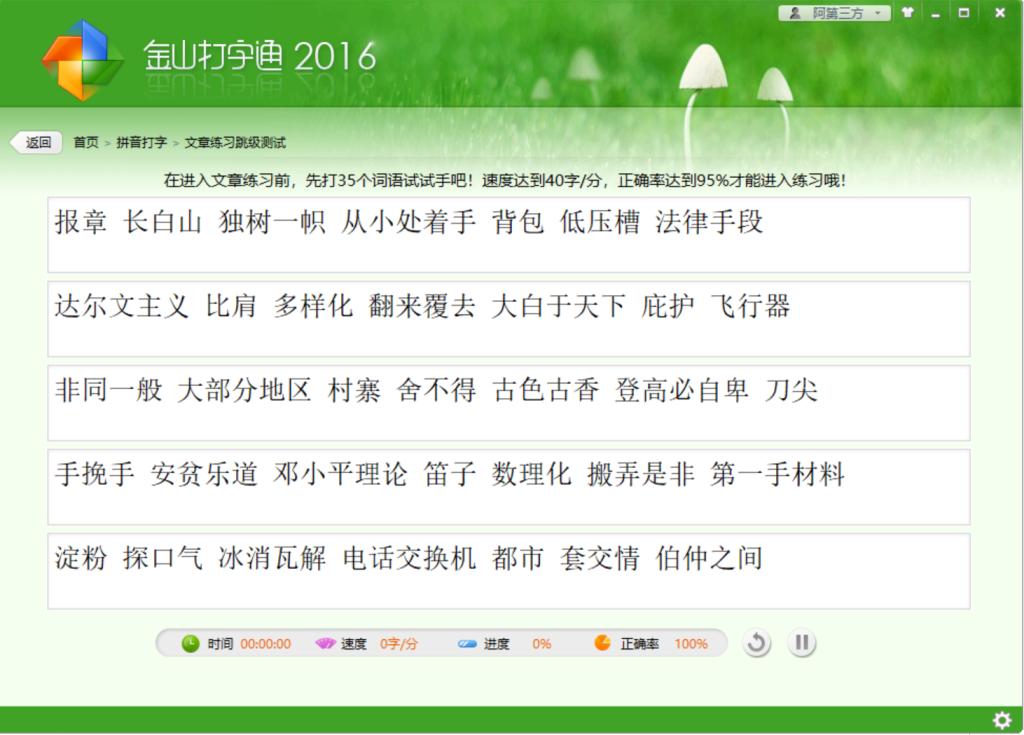Screen dimensions: 1024x735
Task: Open 拼音打字 breadcrumb link
Action: 141,142
